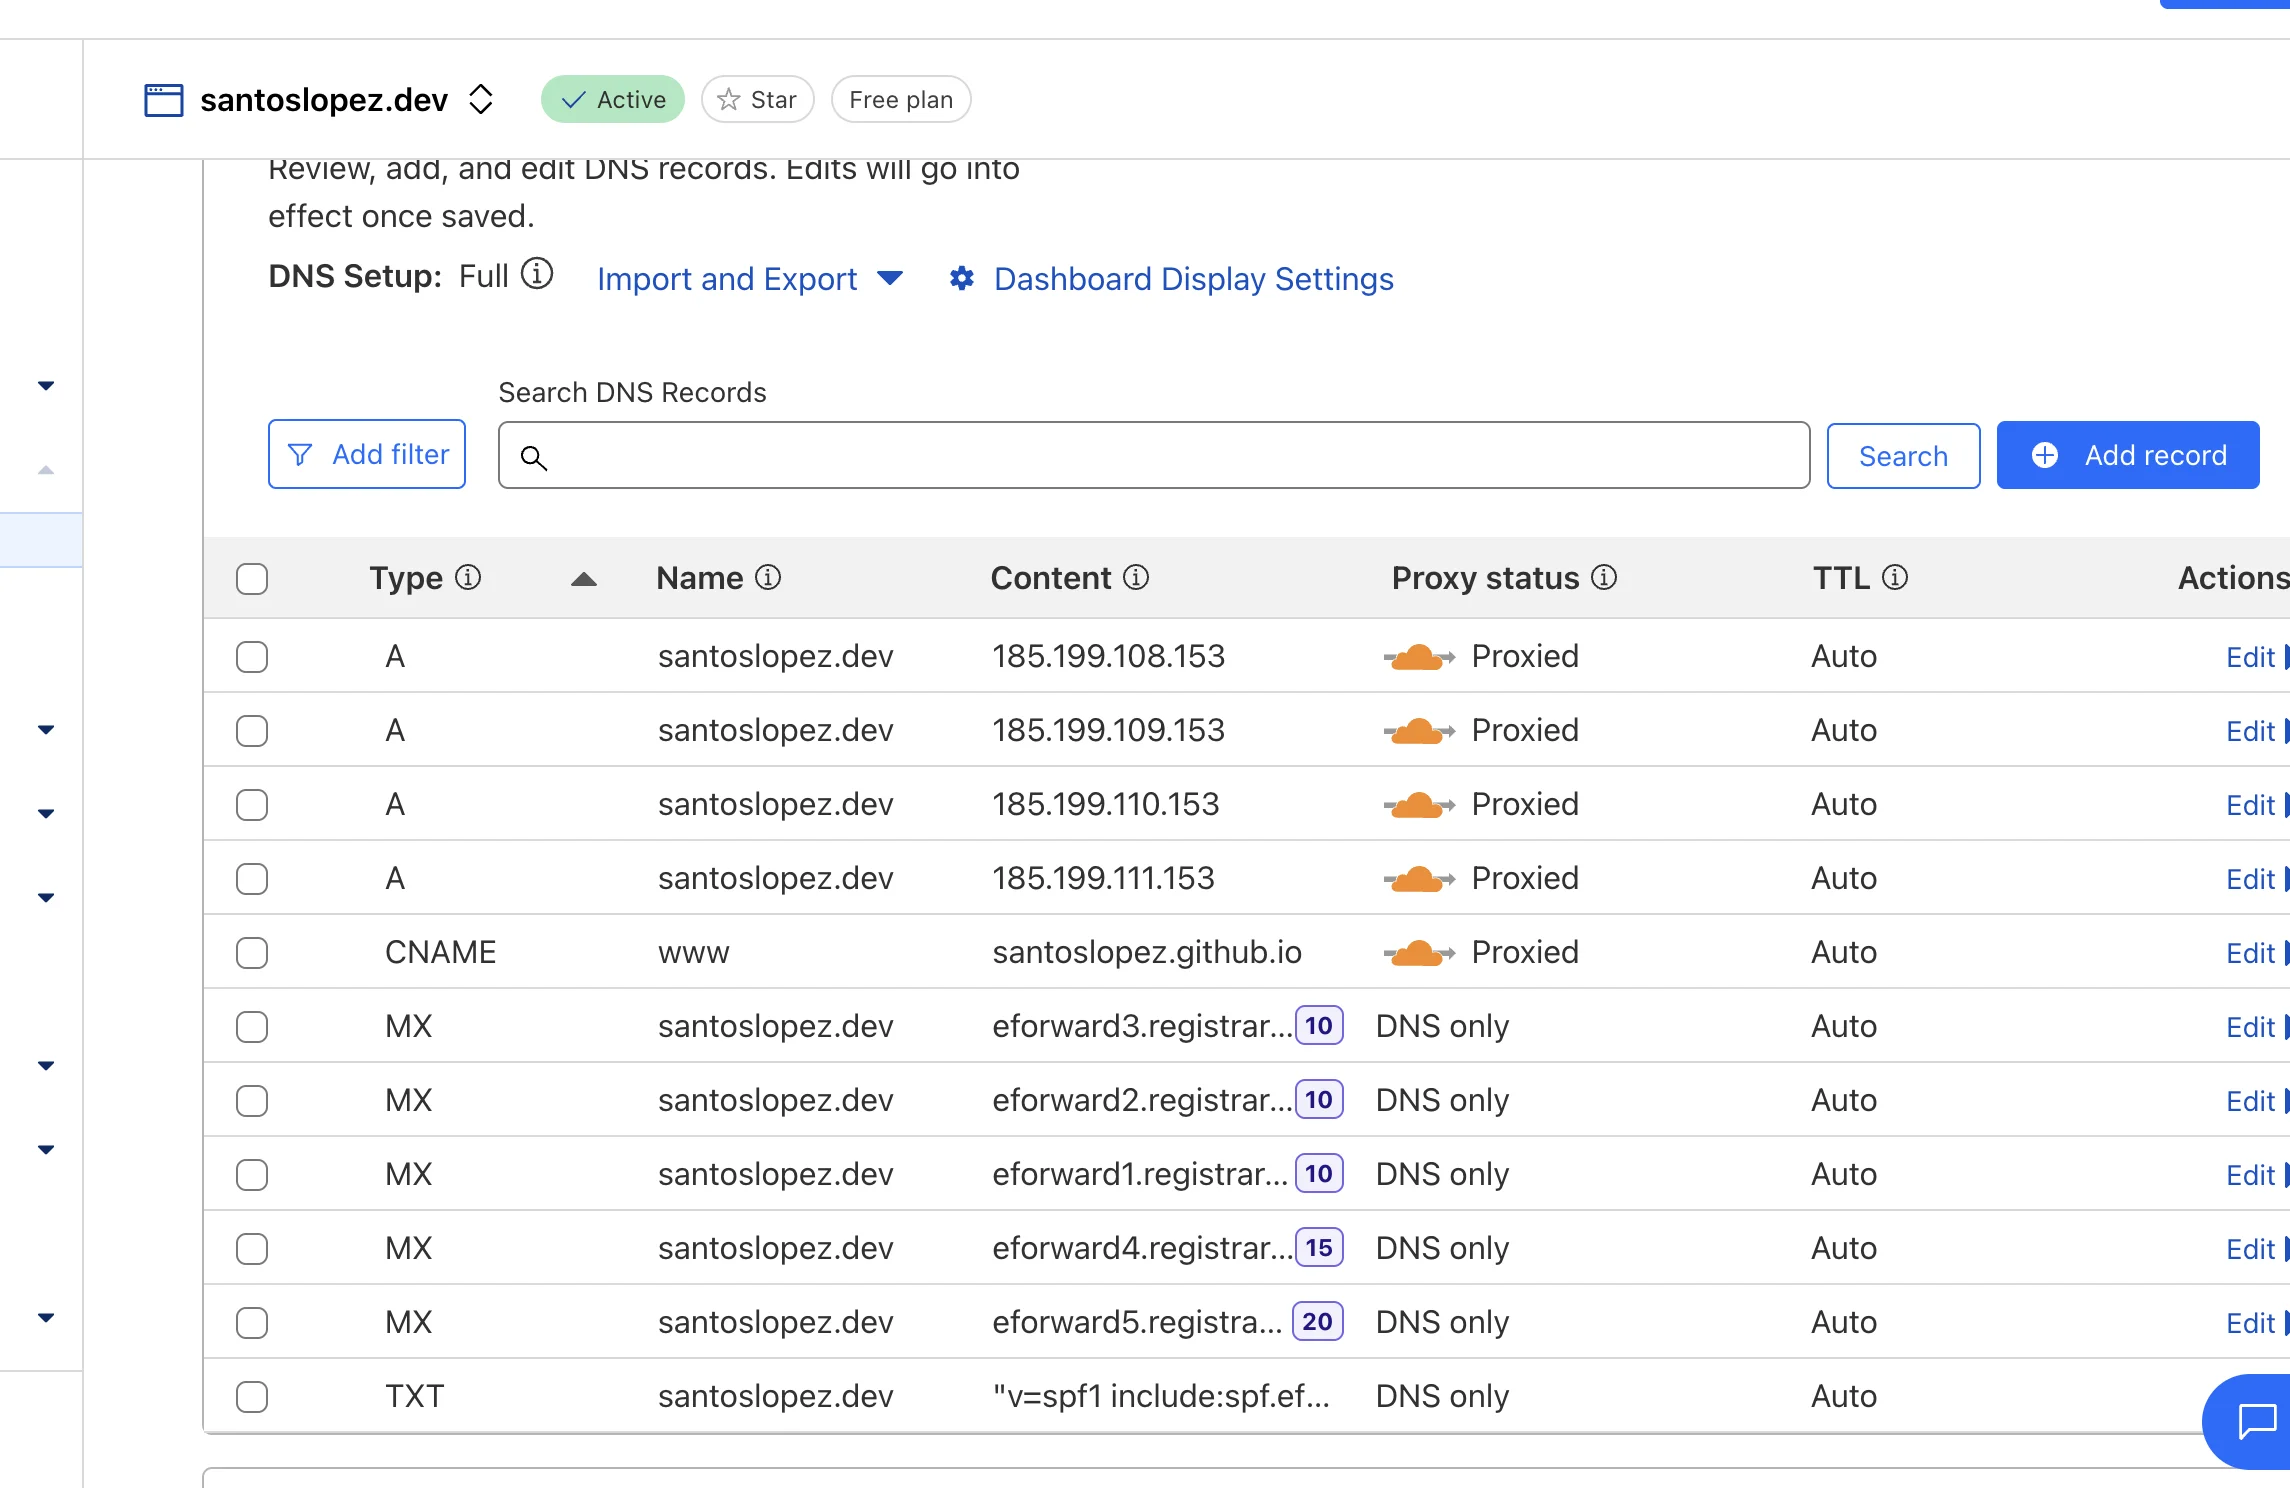Click the Free plan badge
This screenshot has height=1488, width=2290.
(x=901, y=99)
